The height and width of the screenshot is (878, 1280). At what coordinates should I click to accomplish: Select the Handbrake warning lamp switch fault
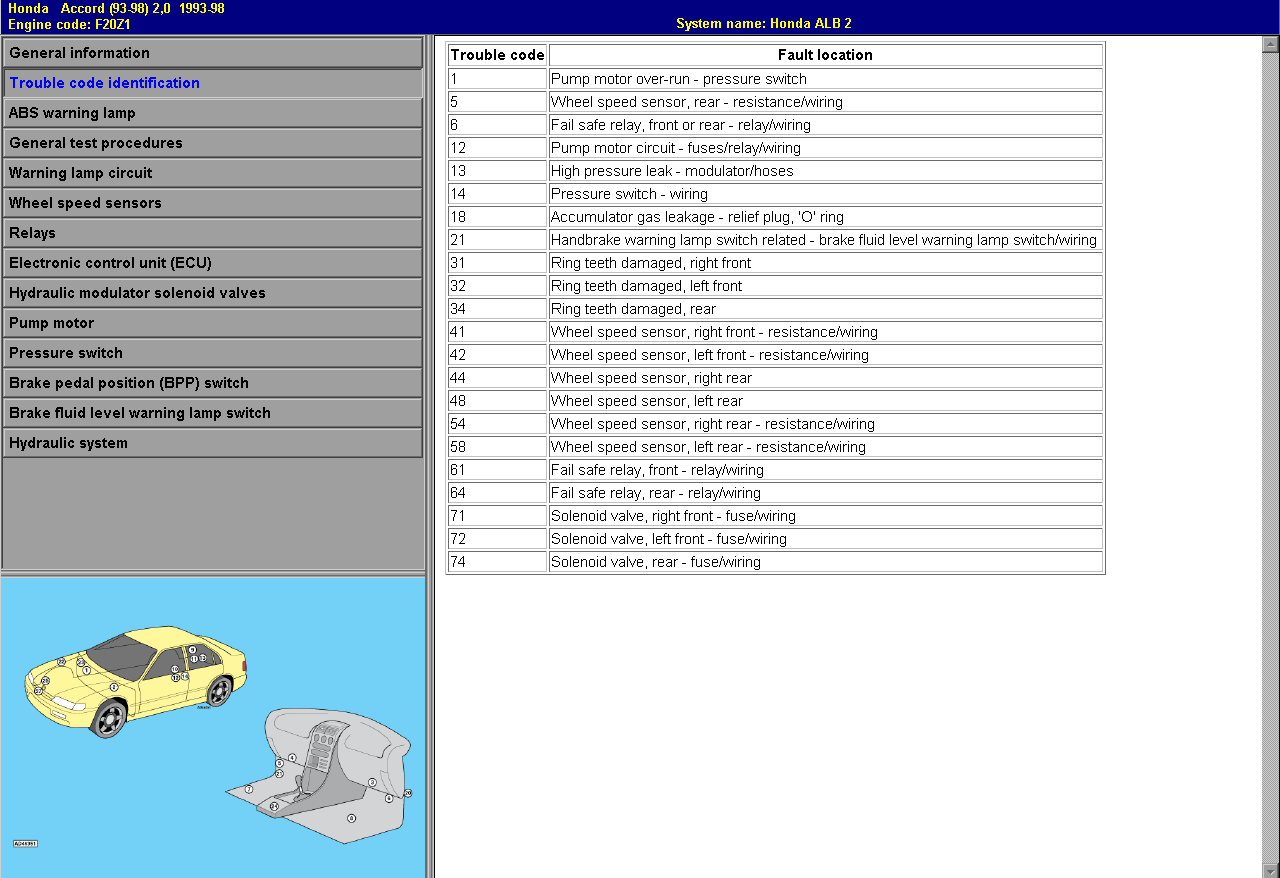(826, 240)
